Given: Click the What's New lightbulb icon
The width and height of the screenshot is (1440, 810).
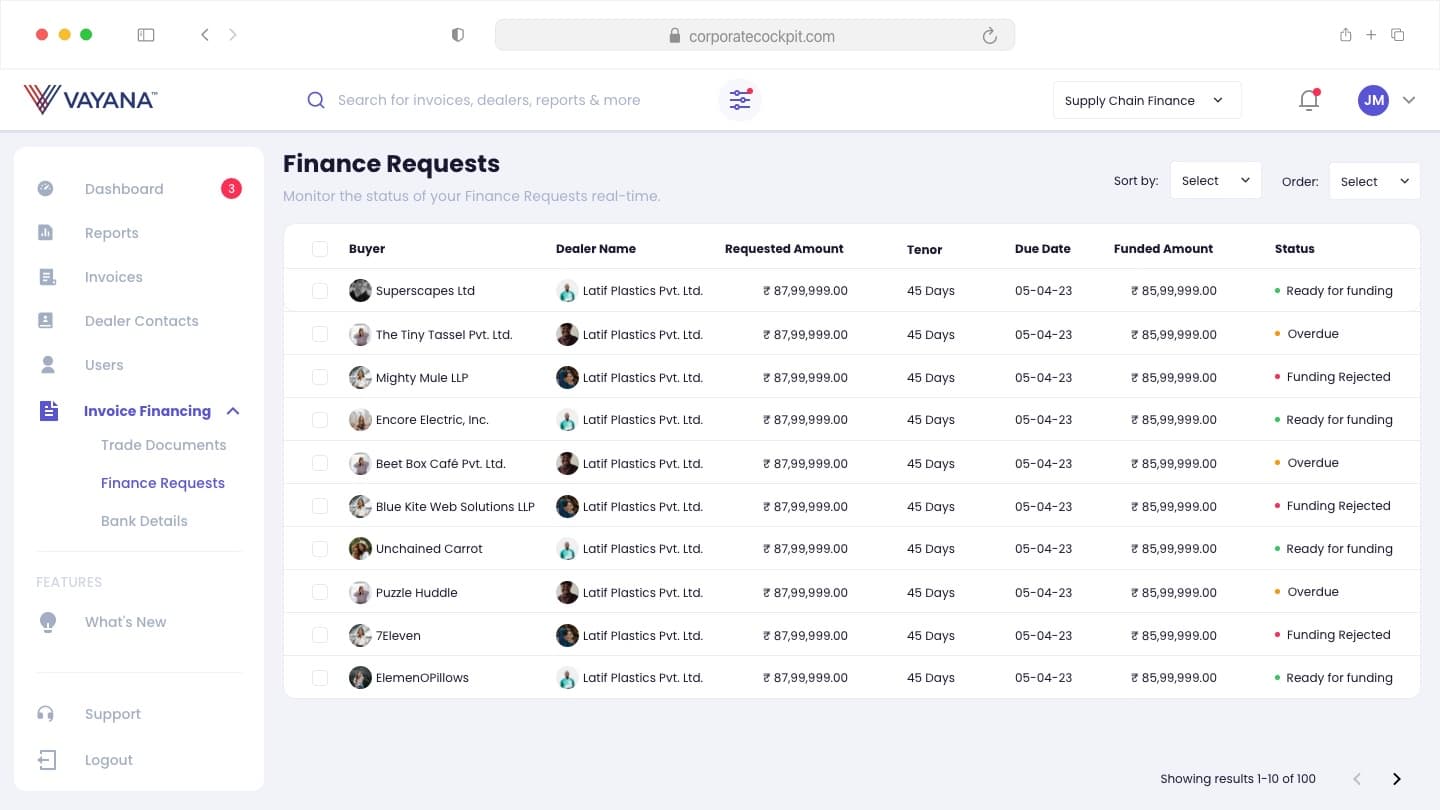Looking at the screenshot, I should (x=47, y=622).
